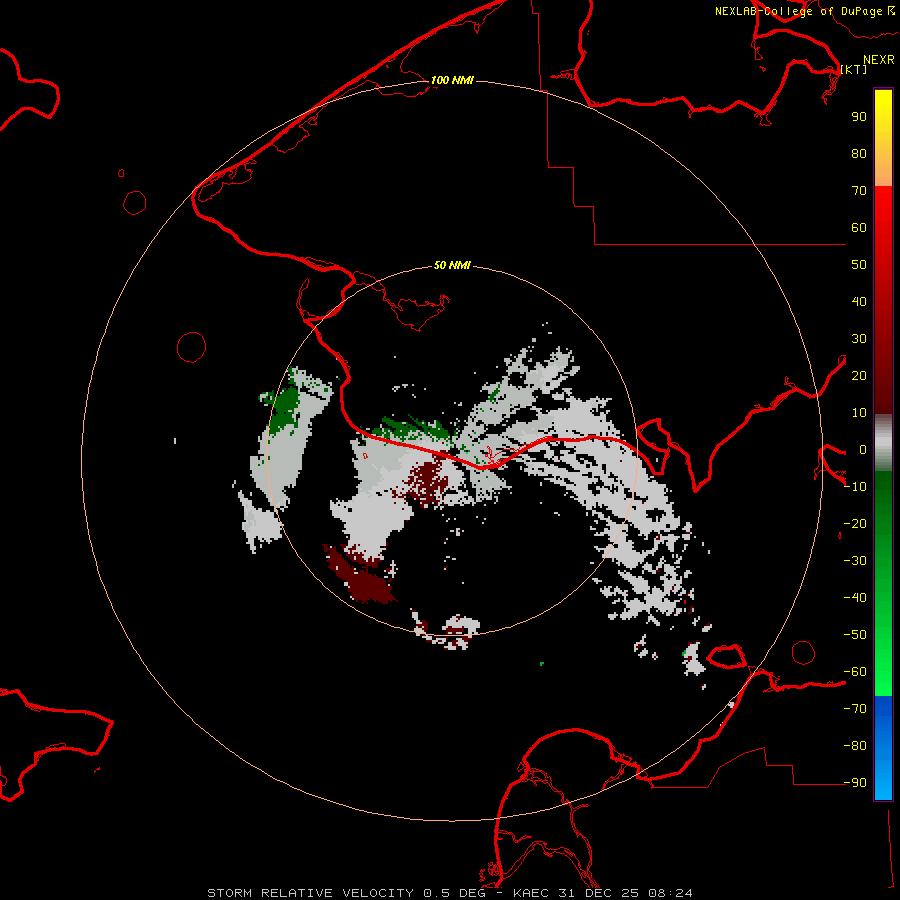The image size is (900, 900).
Task: Click the "NEXR" label above the color bar
Action: click(879, 60)
